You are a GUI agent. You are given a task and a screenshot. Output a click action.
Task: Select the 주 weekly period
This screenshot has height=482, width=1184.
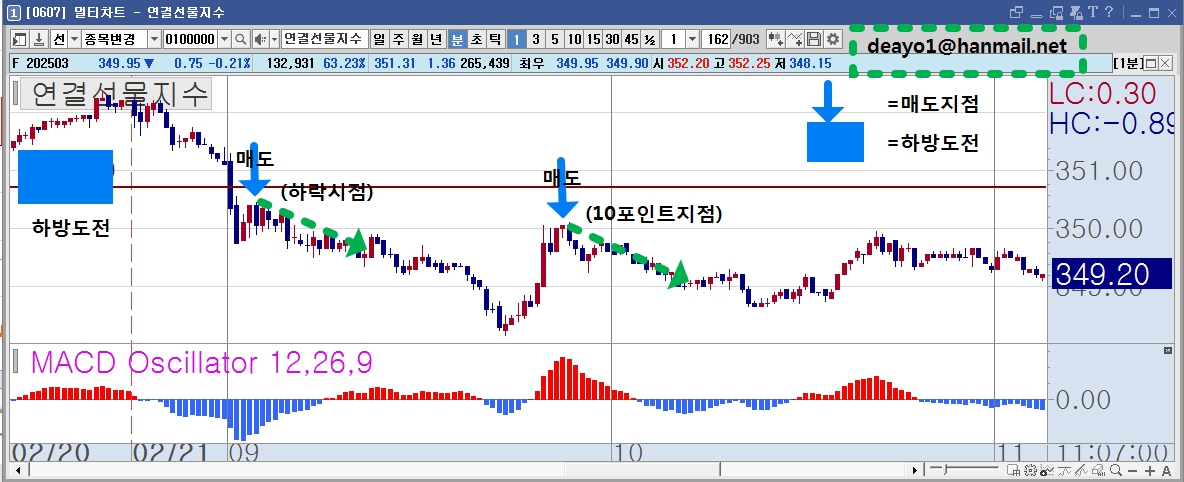[398, 39]
